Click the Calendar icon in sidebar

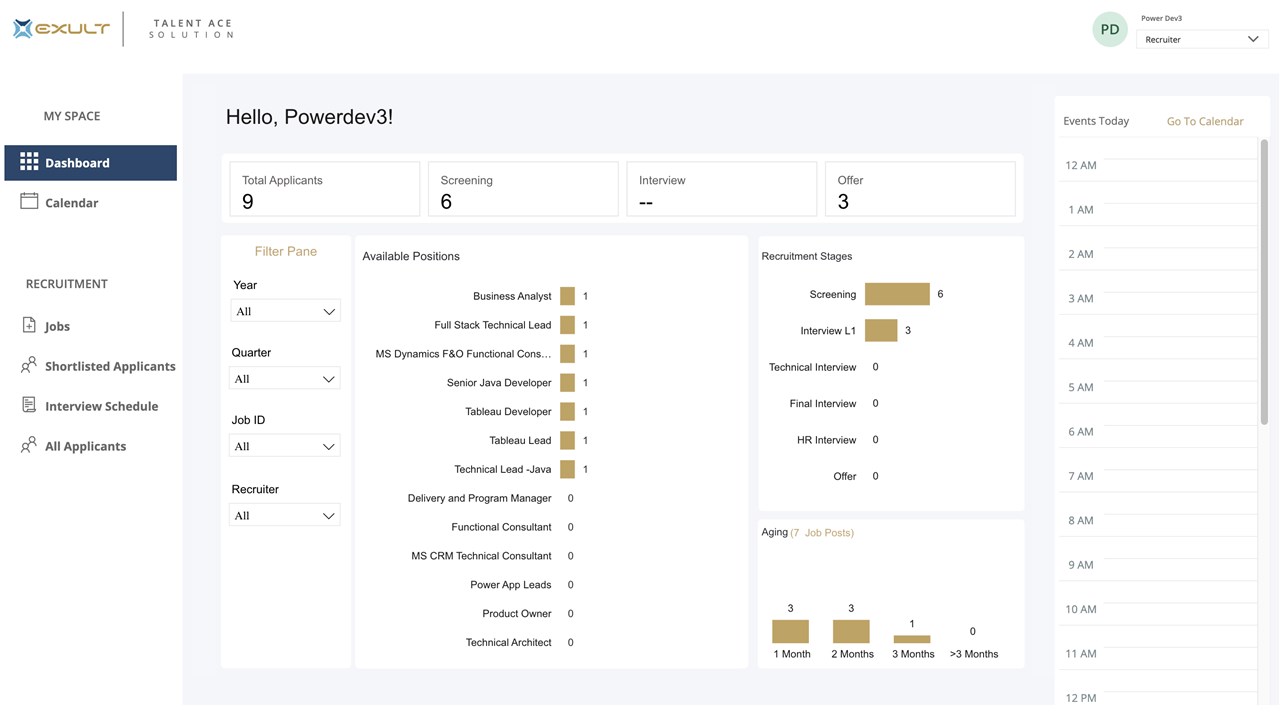pos(29,201)
